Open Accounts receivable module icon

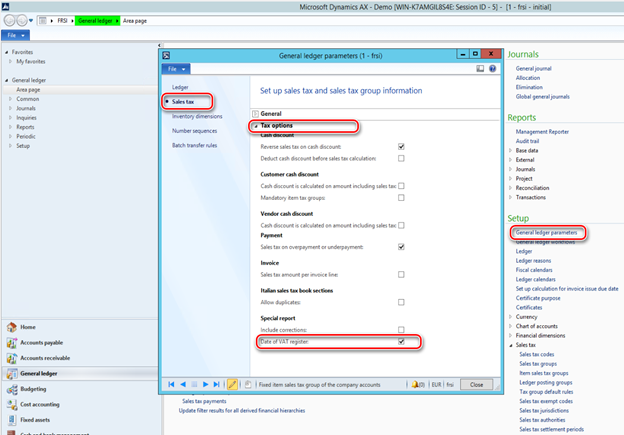[x=12, y=358]
